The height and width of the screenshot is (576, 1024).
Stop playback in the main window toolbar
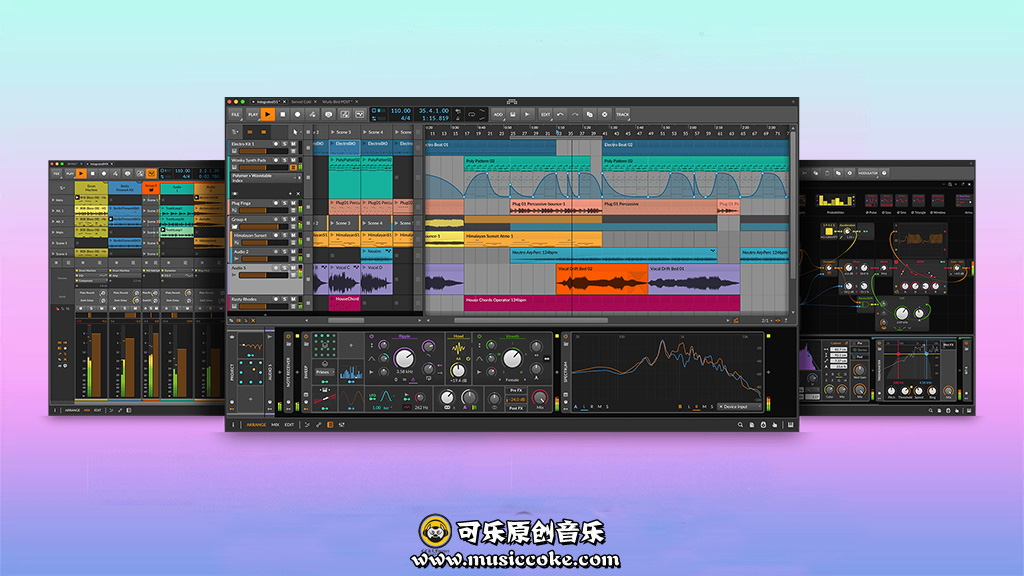(283, 114)
